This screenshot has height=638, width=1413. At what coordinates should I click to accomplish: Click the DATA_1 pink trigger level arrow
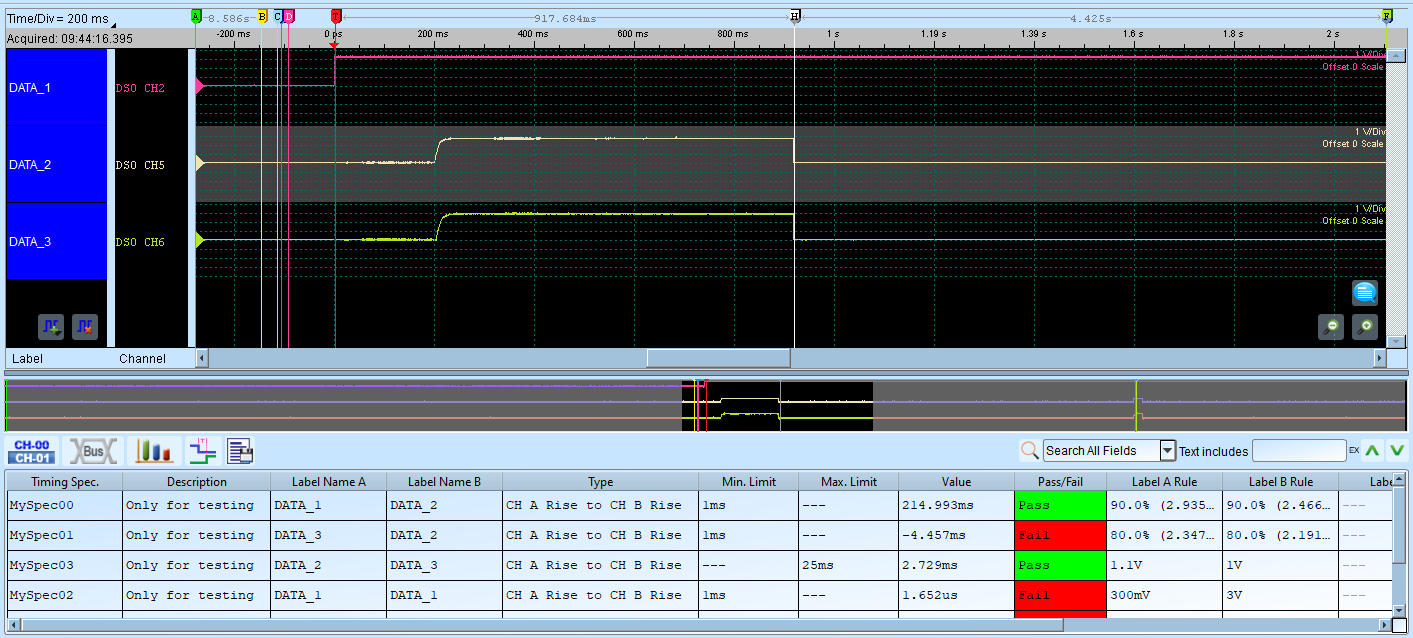200,87
